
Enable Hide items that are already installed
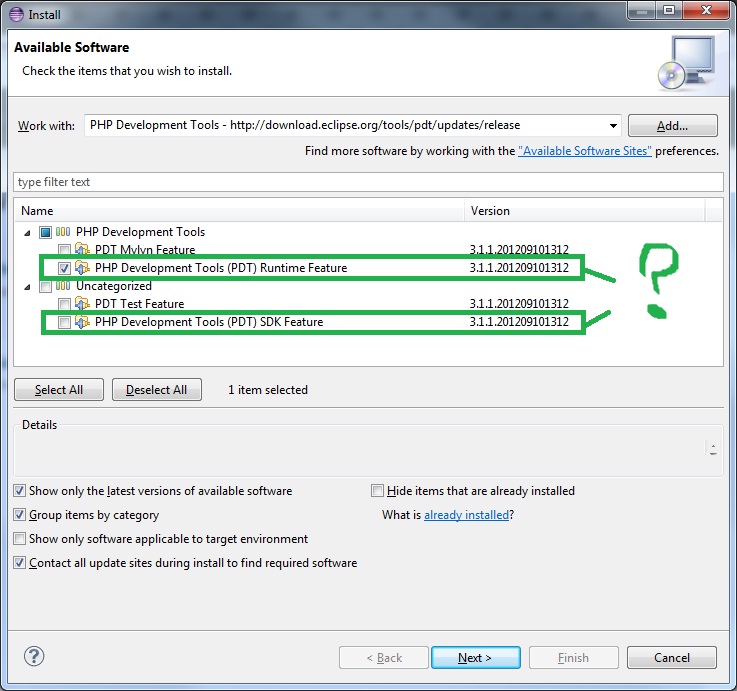377,491
